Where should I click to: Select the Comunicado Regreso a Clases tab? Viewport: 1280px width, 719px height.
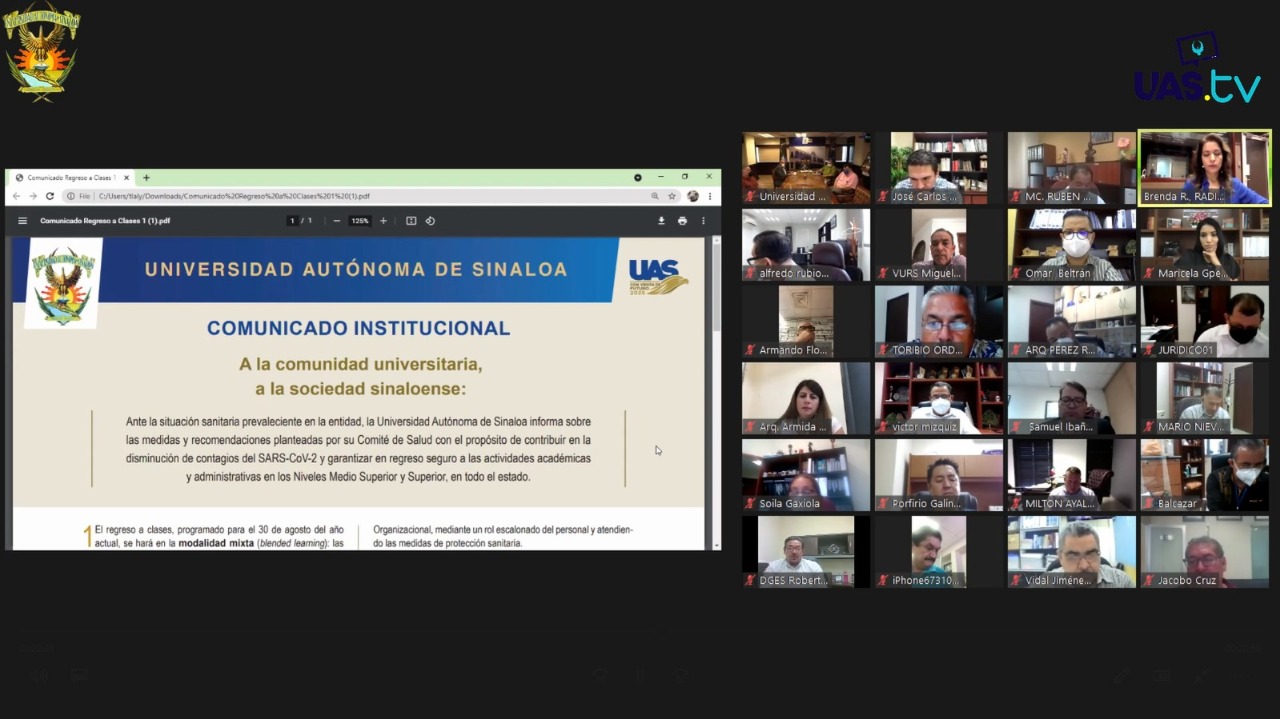click(73, 178)
